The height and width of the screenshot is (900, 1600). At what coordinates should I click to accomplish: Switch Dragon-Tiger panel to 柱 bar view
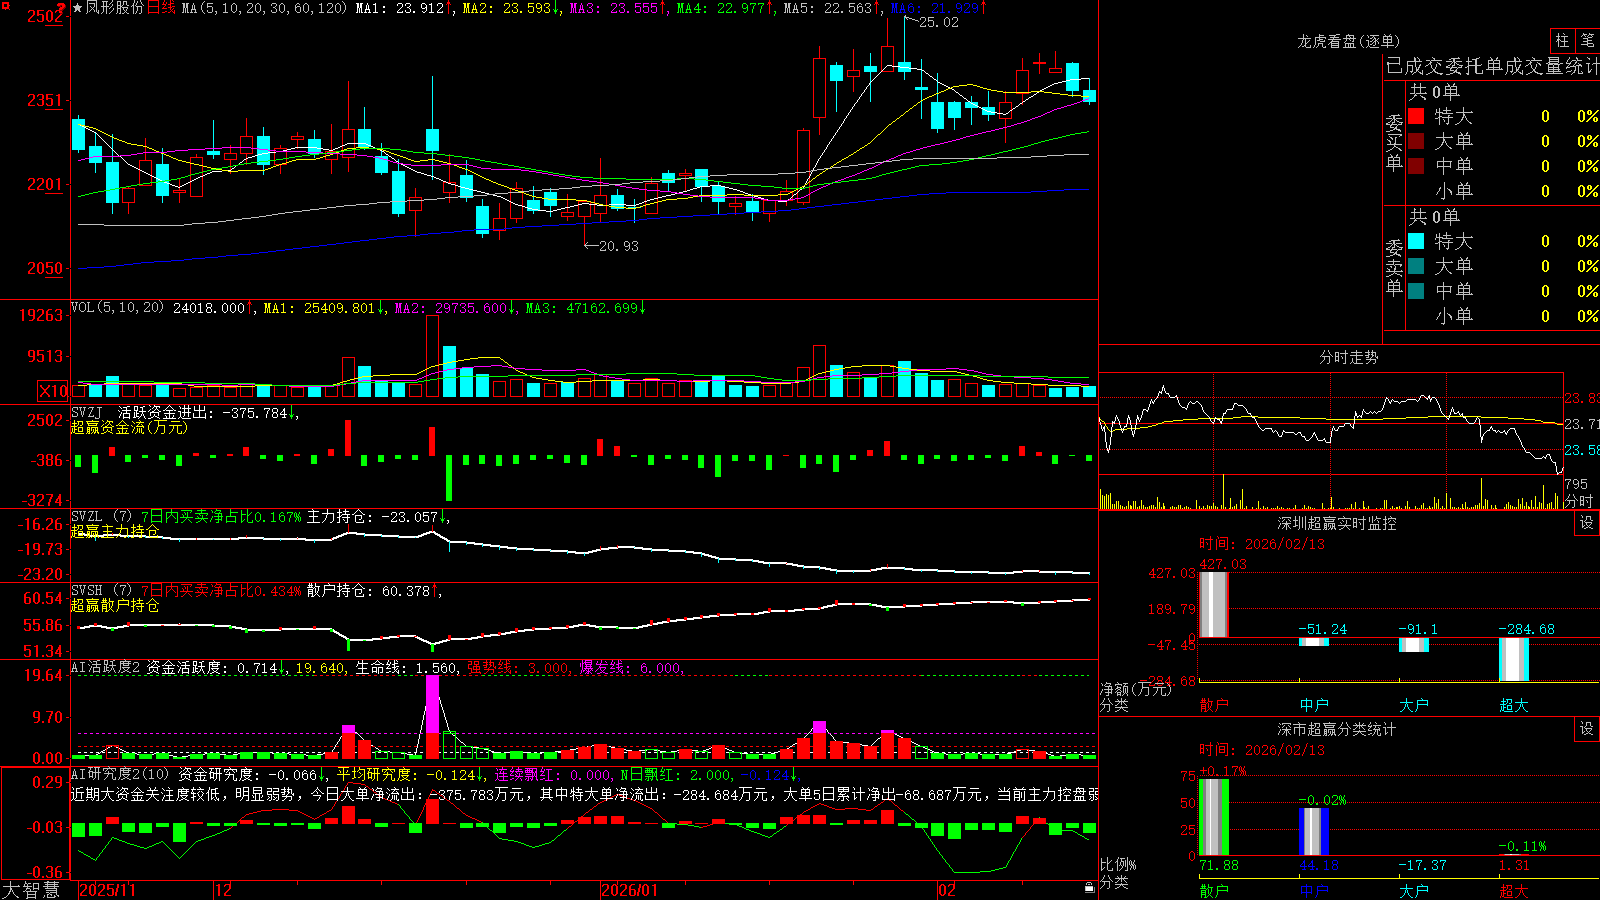pos(1562,40)
